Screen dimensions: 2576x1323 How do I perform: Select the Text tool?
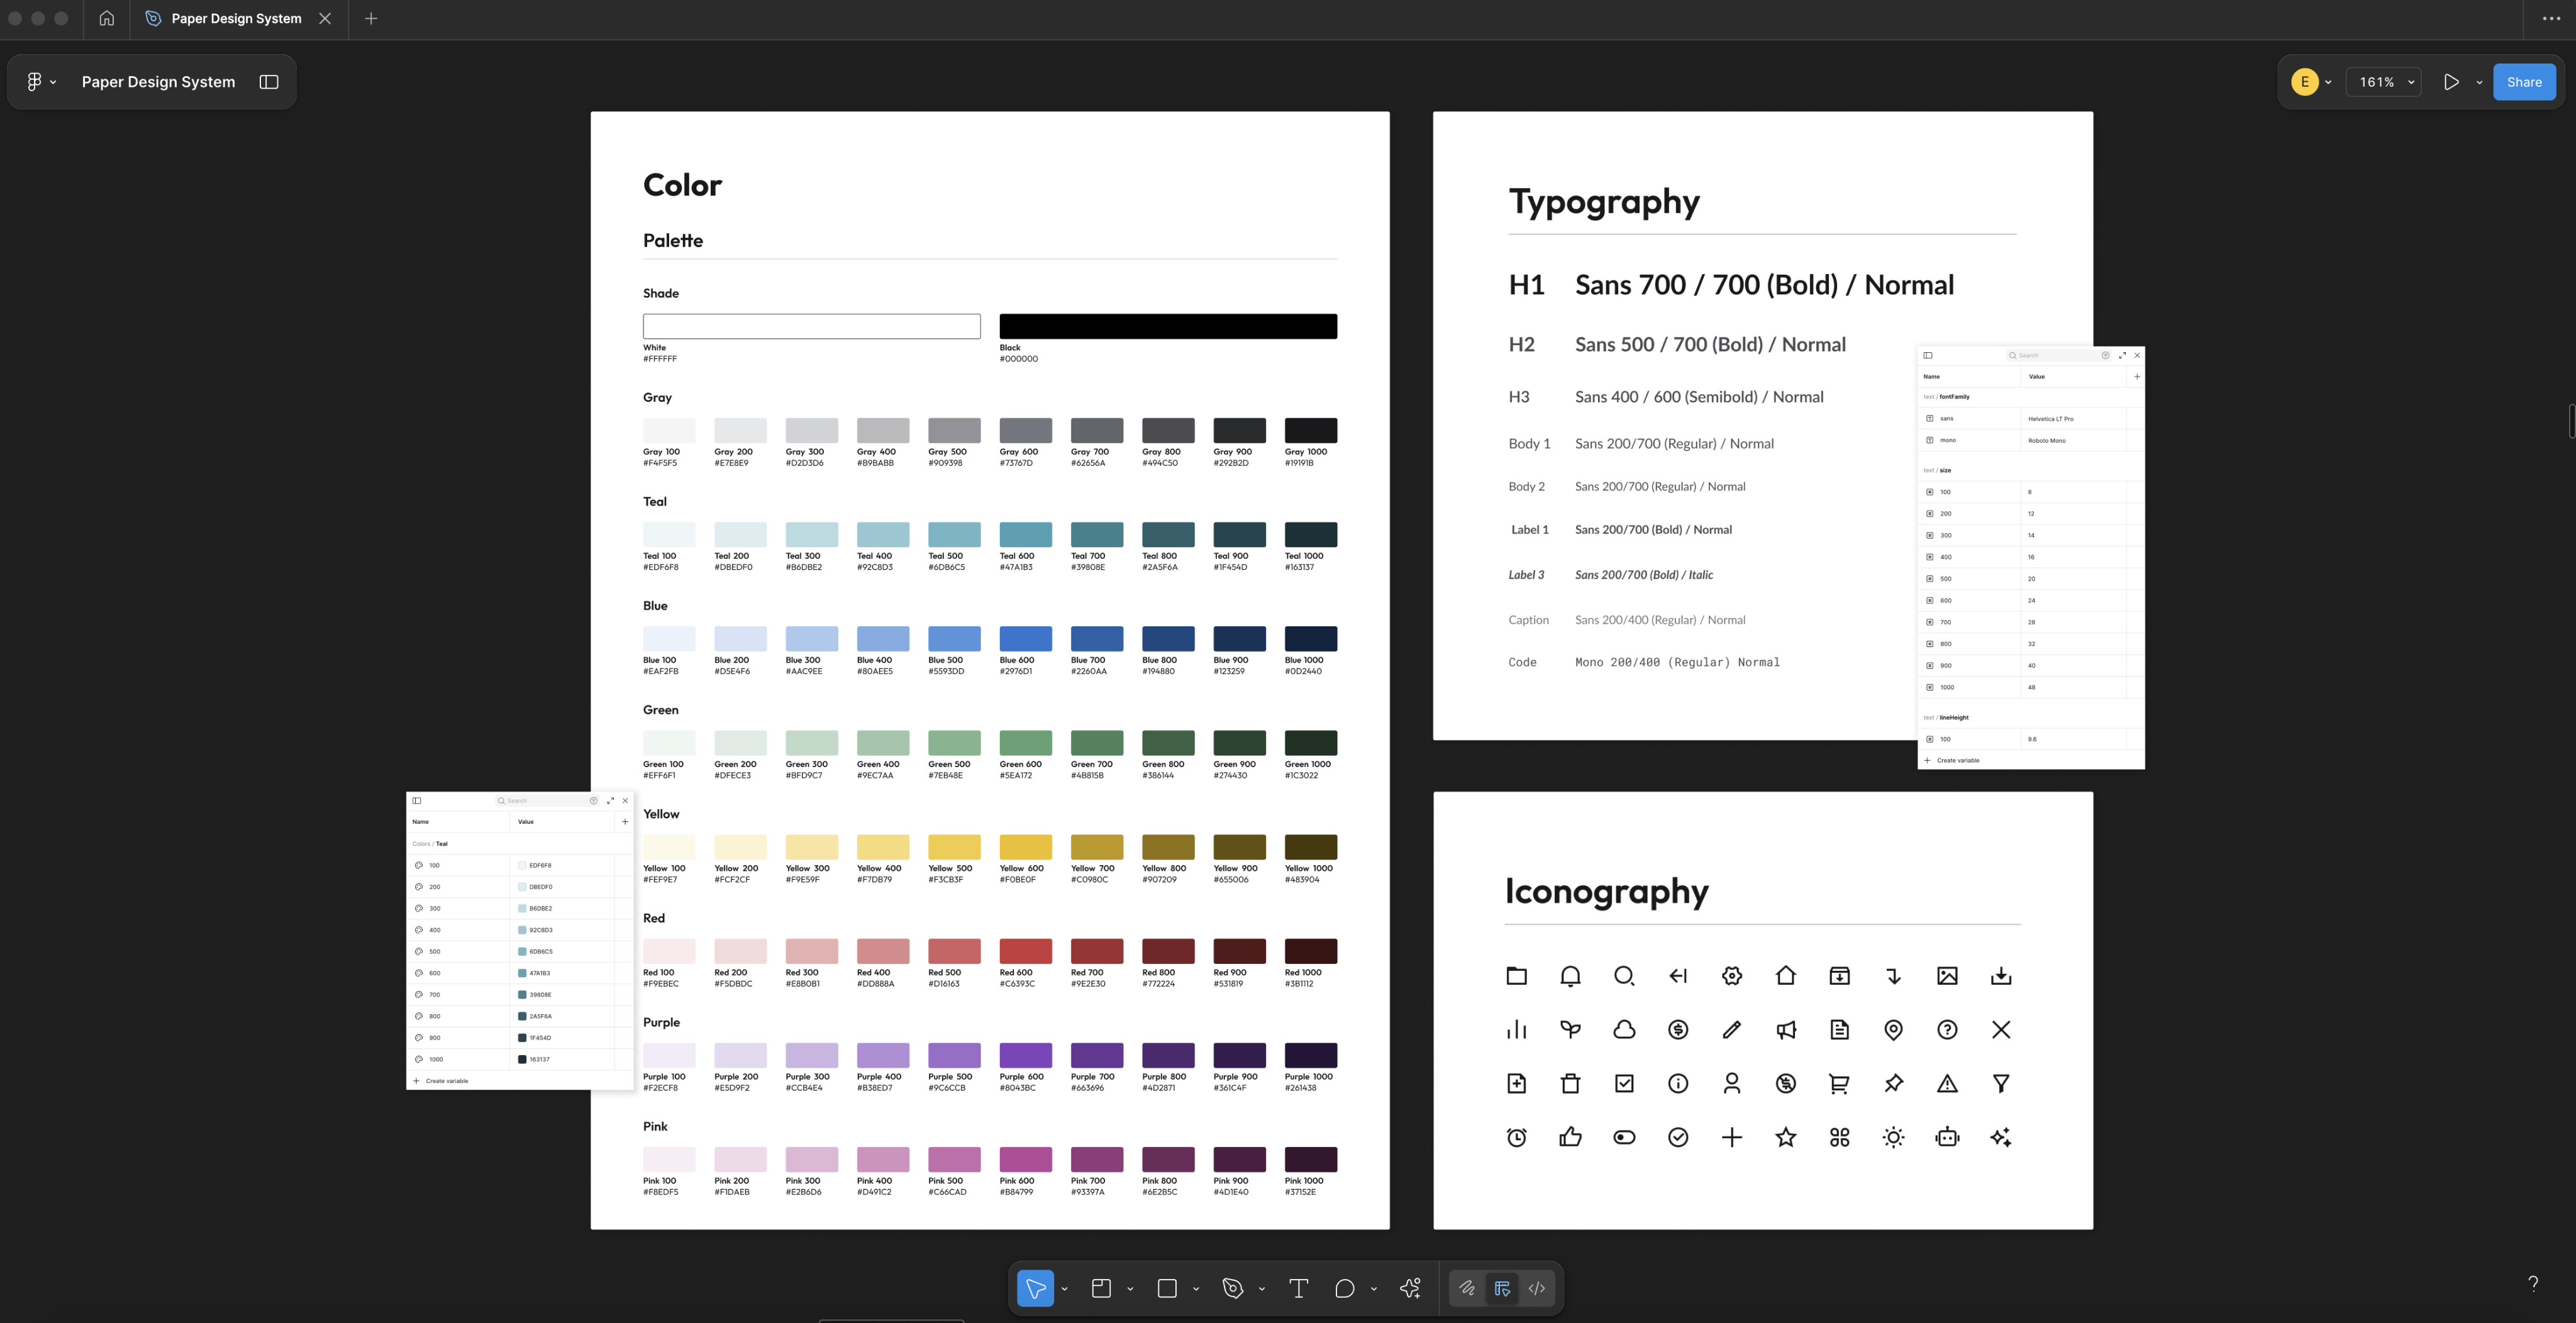[1298, 1288]
